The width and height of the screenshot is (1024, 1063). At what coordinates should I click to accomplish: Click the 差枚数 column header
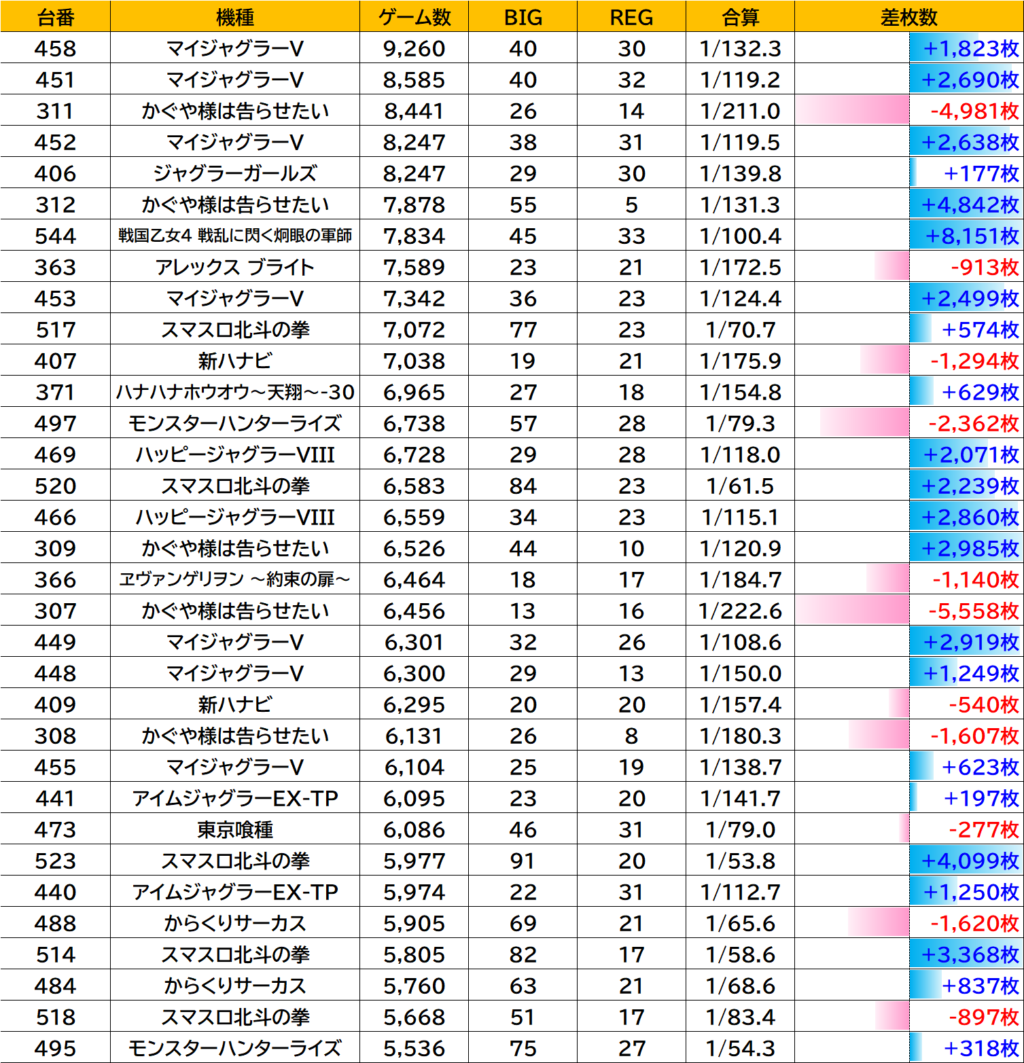tap(909, 16)
